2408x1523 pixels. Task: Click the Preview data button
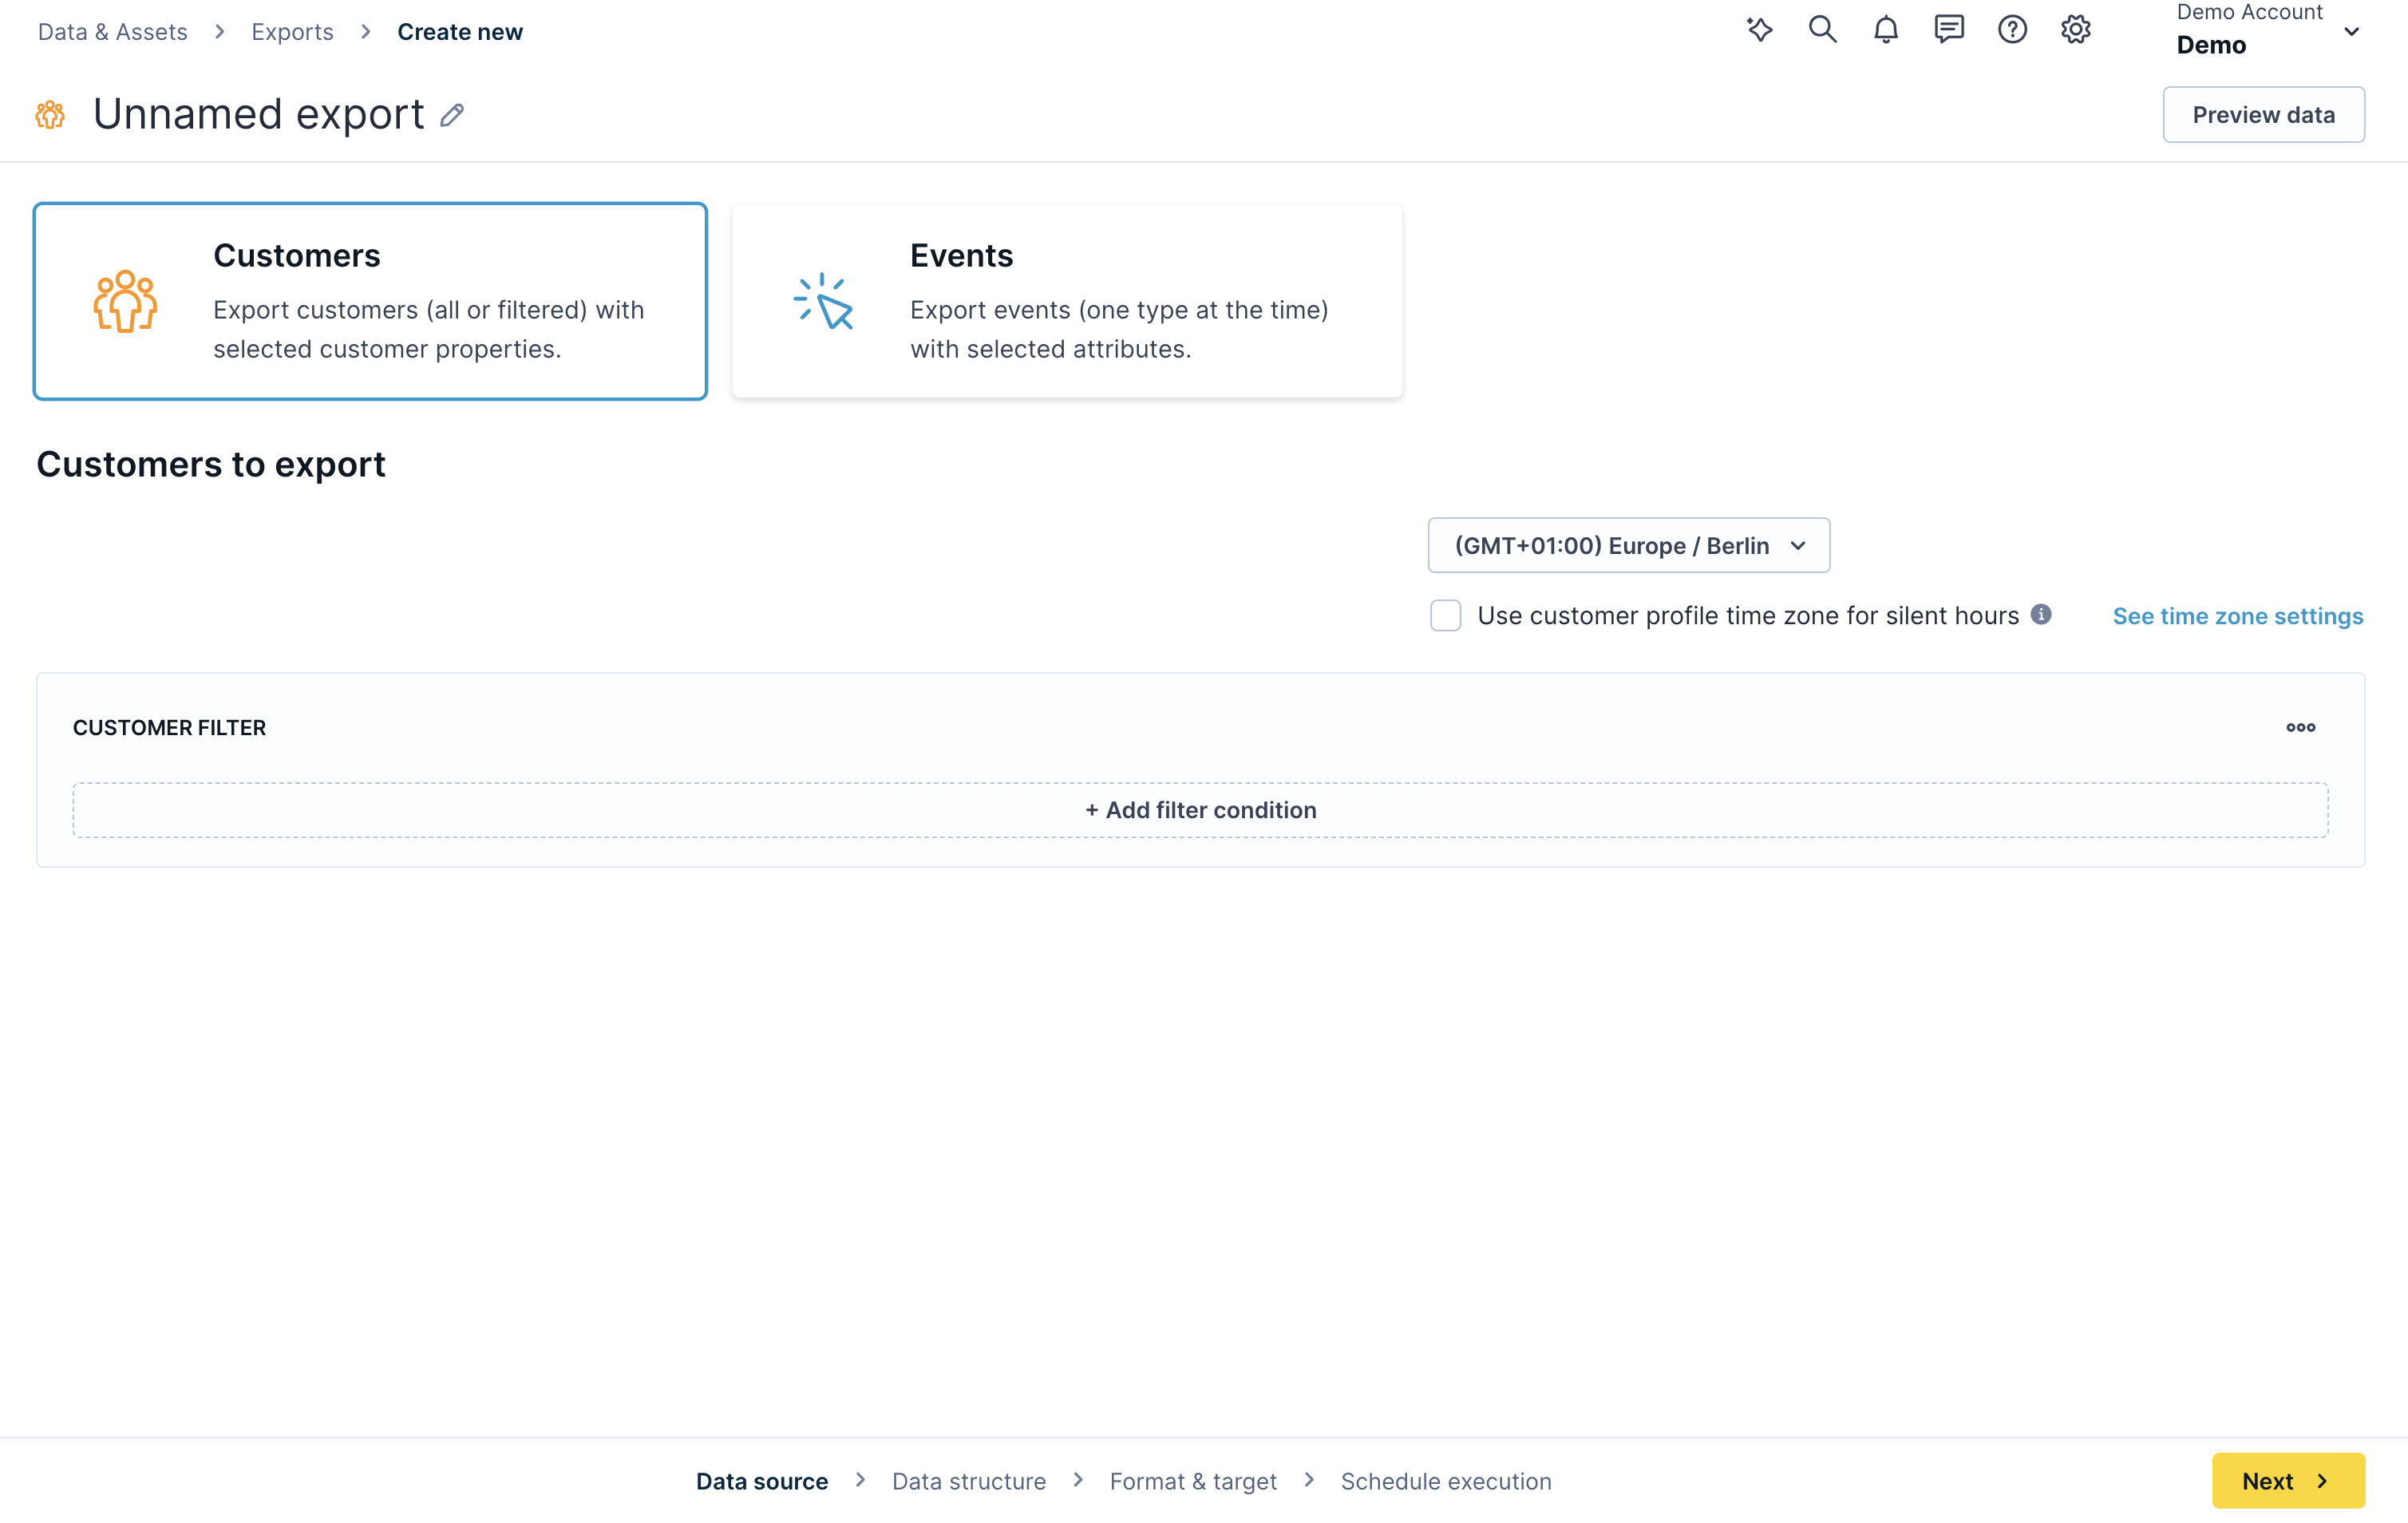click(2263, 114)
